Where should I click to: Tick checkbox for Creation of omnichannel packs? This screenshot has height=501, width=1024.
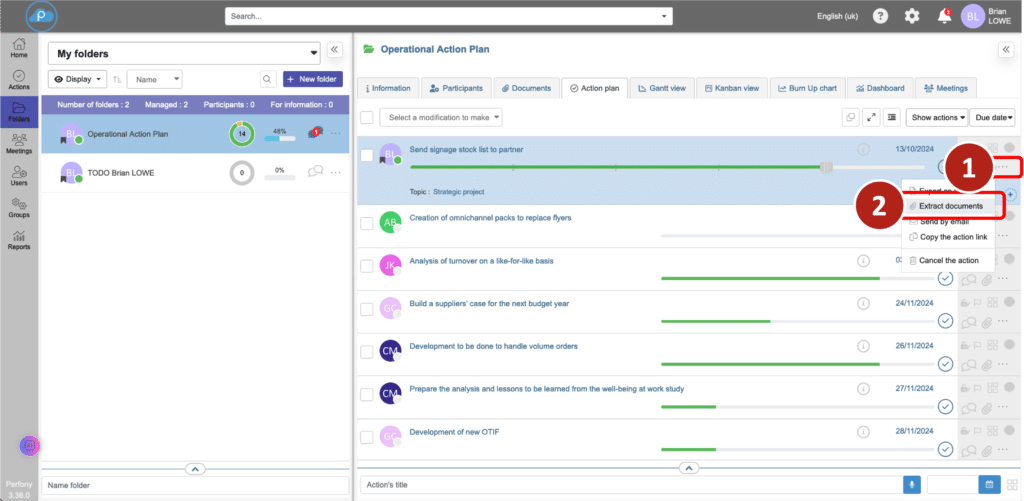(x=367, y=223)
